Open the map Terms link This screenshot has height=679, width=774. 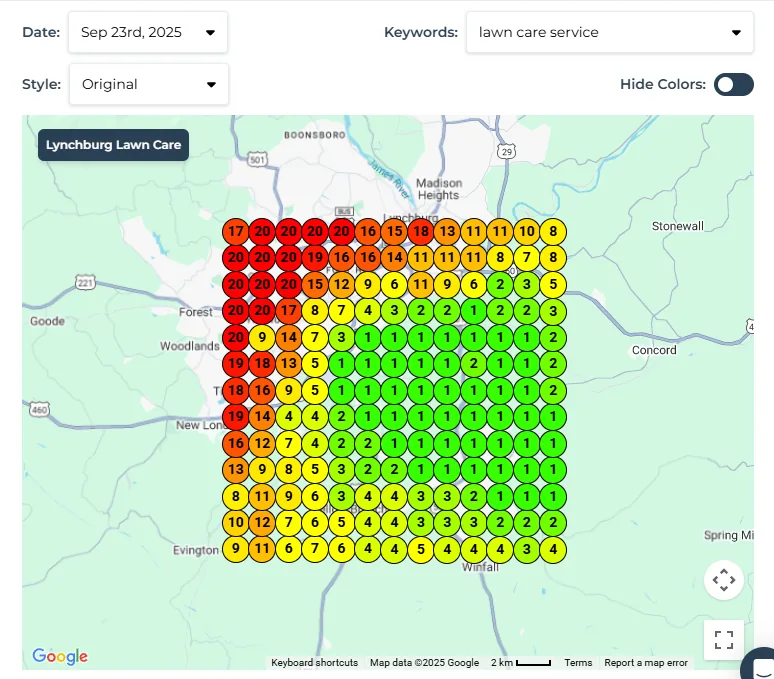pos(578,663)
